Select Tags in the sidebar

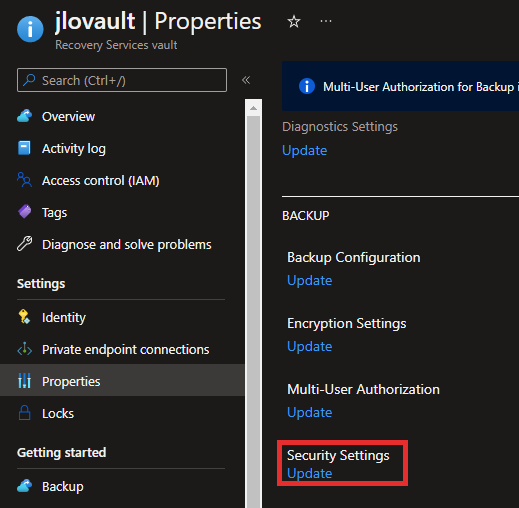(122, 213)
